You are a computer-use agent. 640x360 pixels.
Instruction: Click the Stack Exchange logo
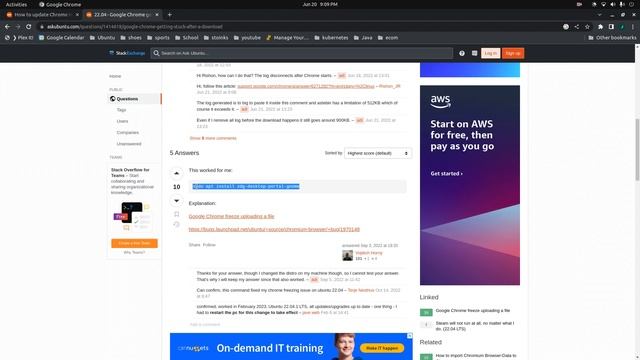[127, 53]
